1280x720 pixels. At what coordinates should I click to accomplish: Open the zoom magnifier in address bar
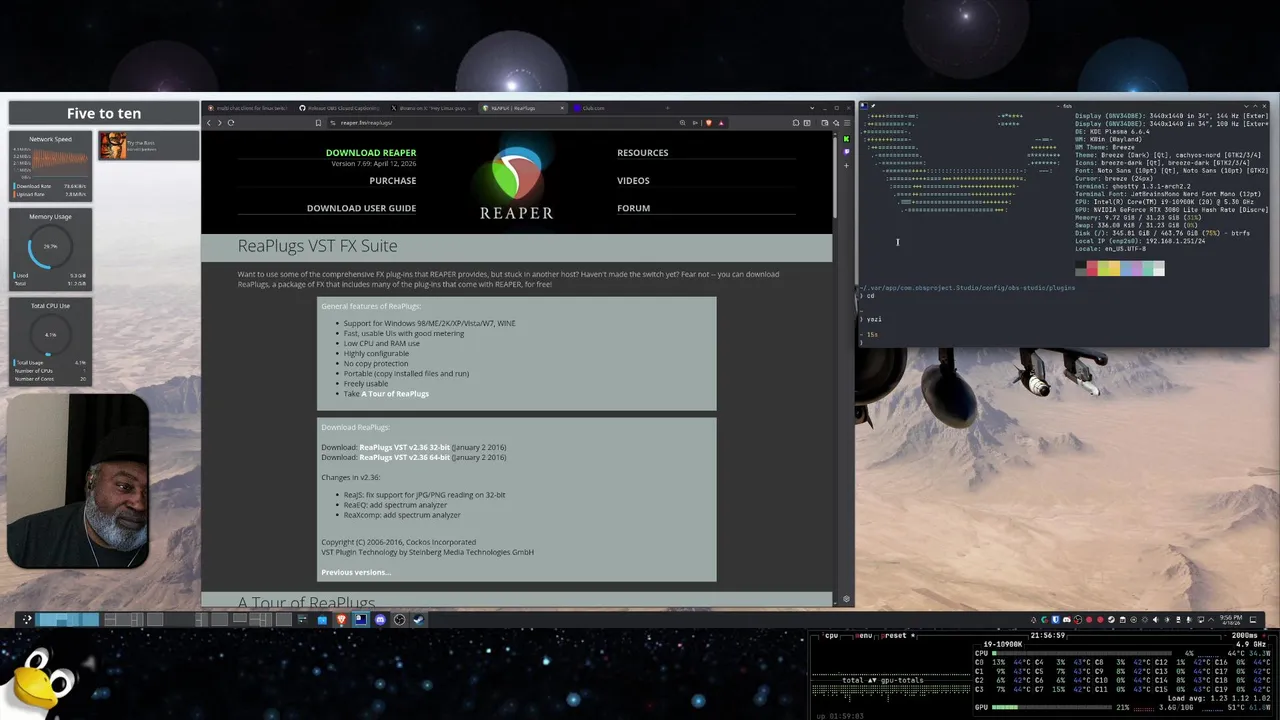click(682, 123)
